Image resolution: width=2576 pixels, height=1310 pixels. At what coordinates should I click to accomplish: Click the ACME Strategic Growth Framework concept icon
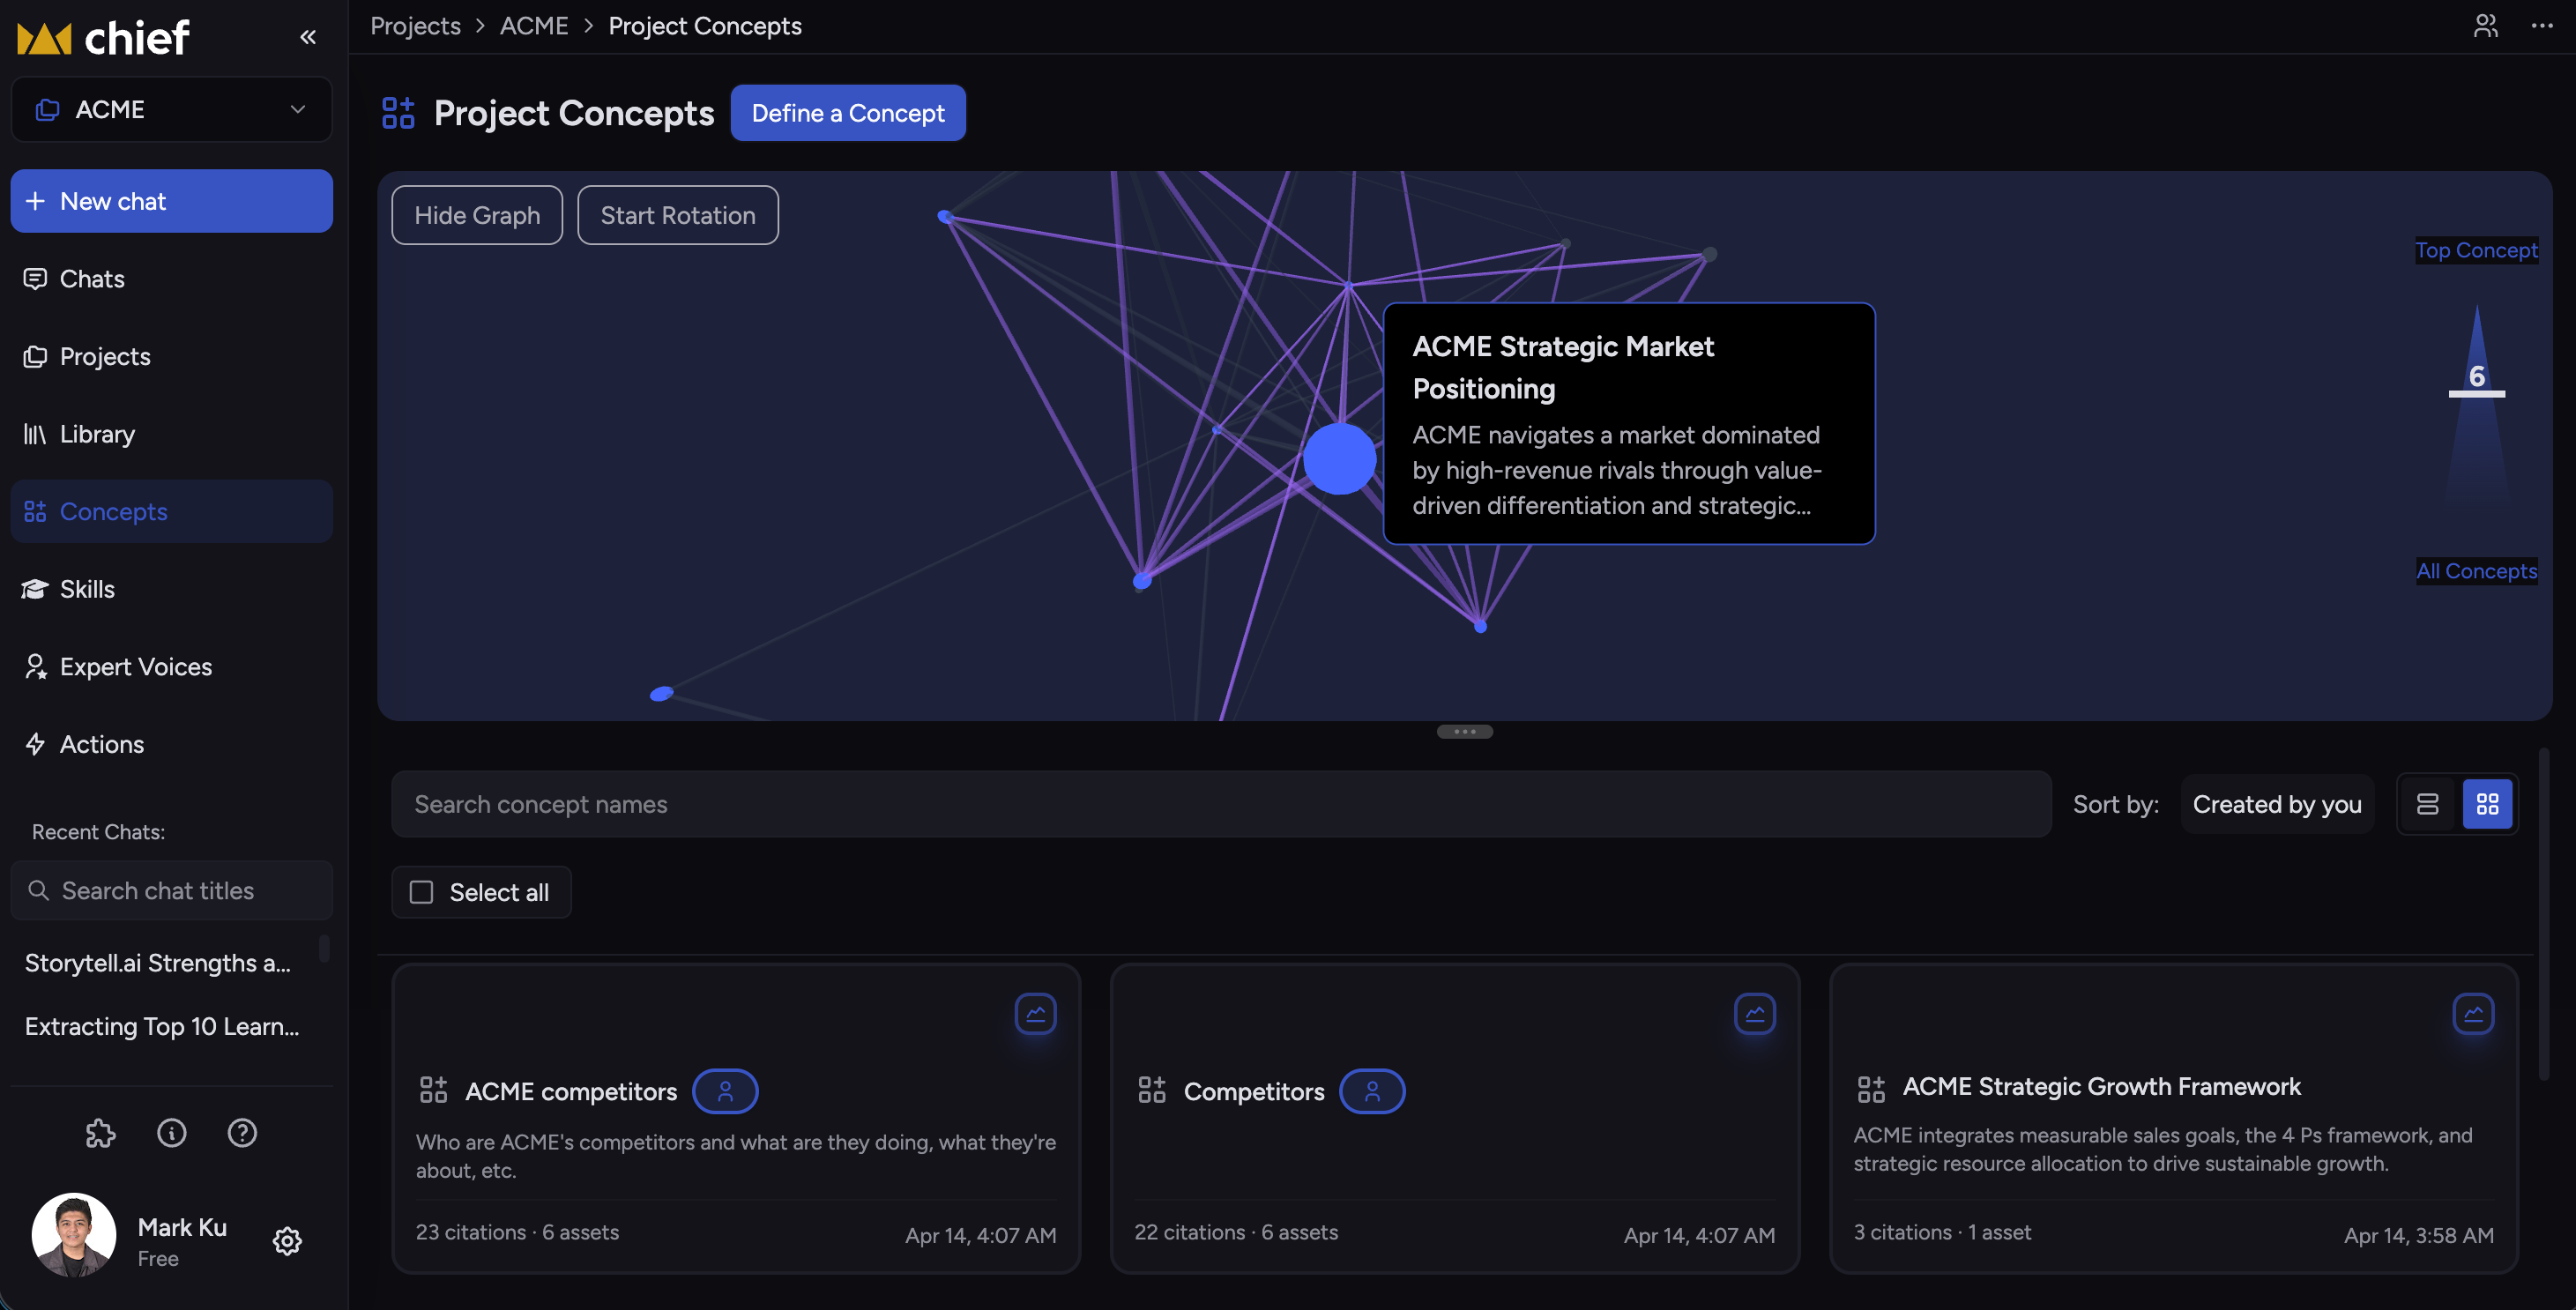pos(1871,1088)
